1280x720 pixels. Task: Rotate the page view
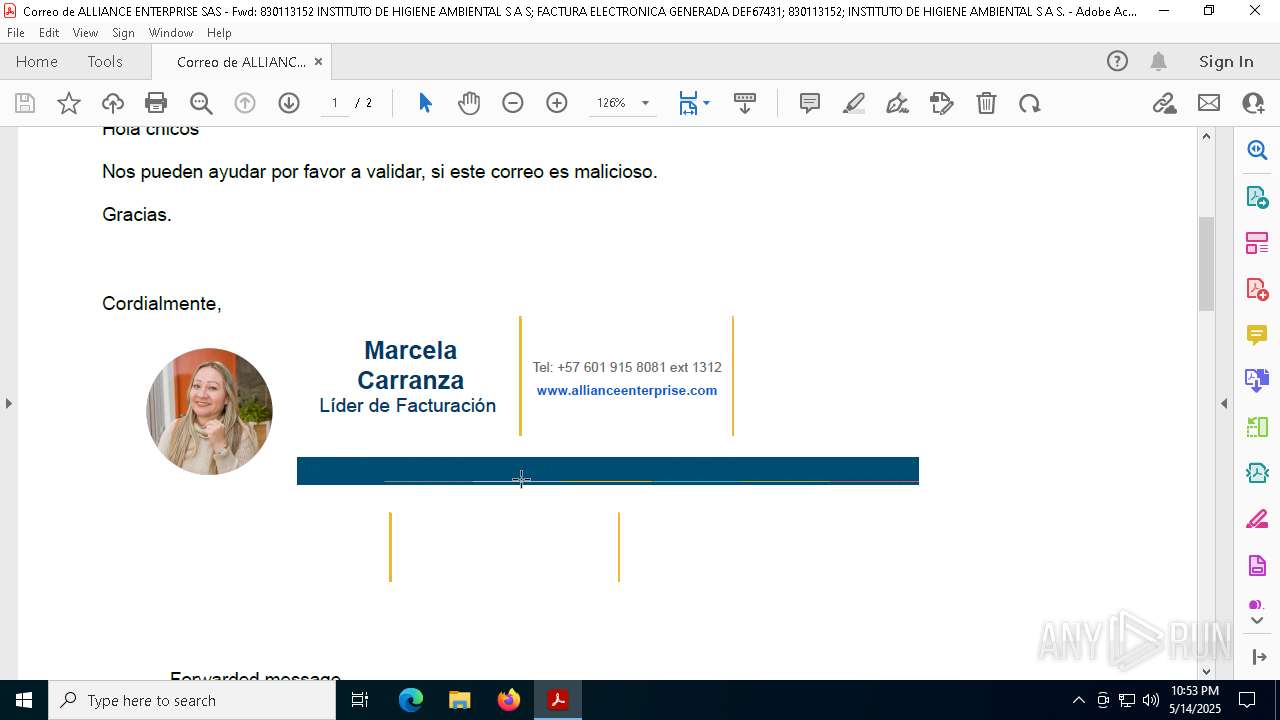[x=1030, y=103]
